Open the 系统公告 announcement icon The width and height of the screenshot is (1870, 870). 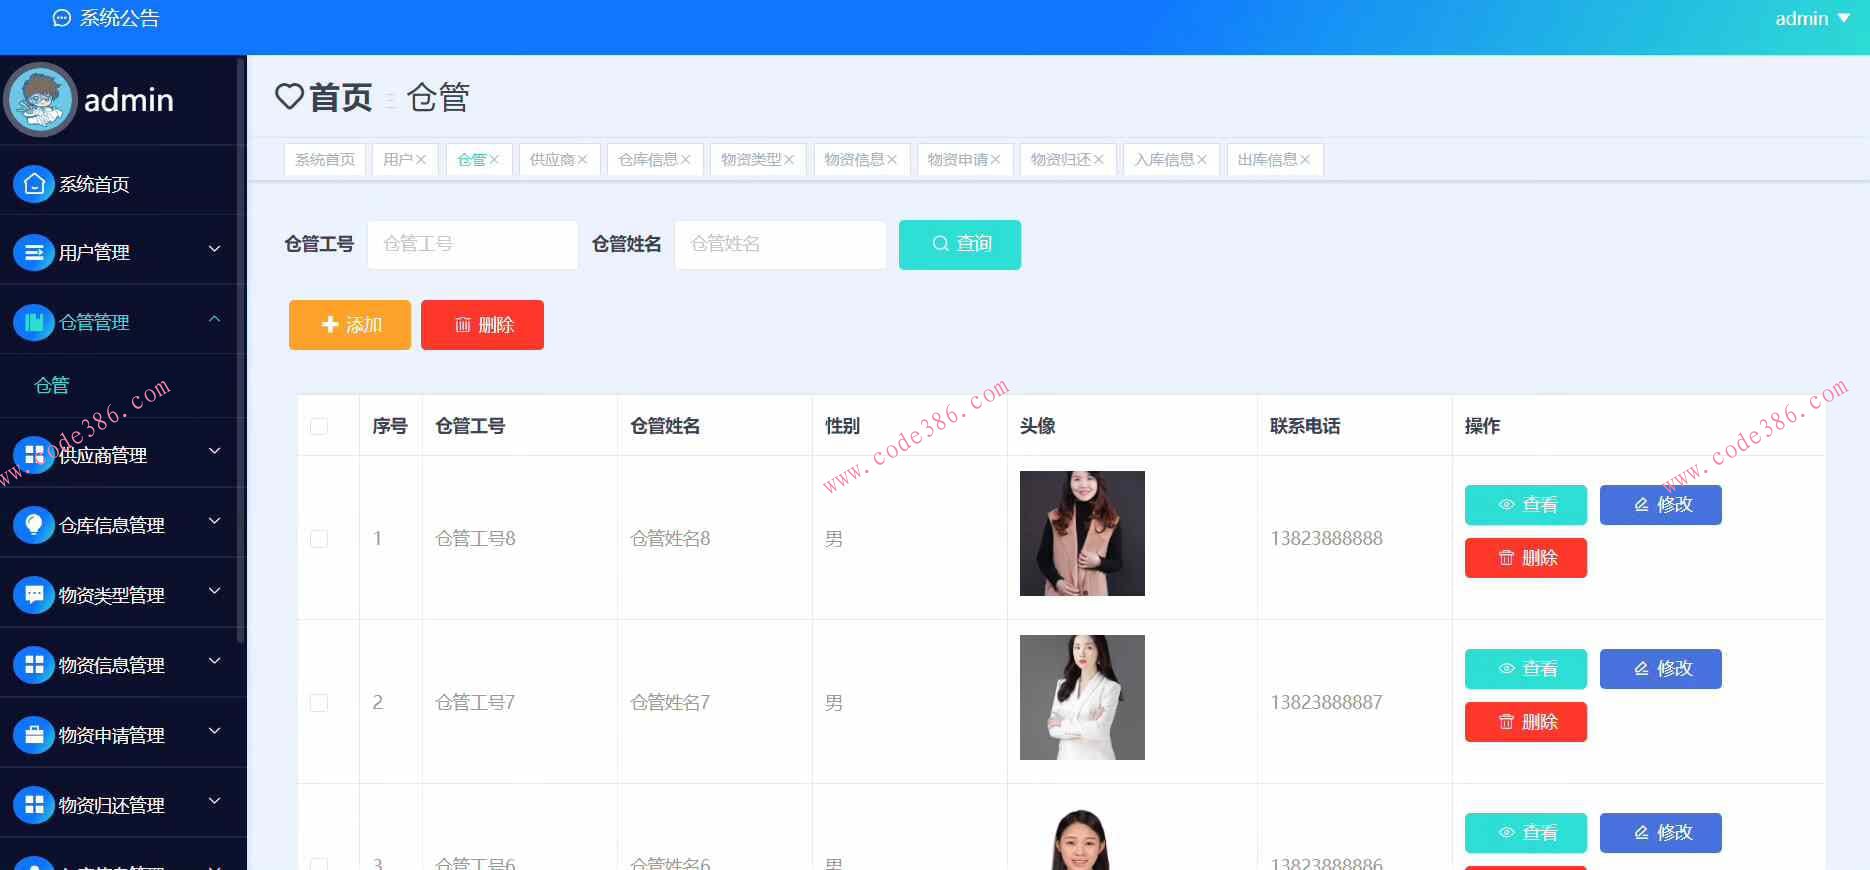coord(62,18)
